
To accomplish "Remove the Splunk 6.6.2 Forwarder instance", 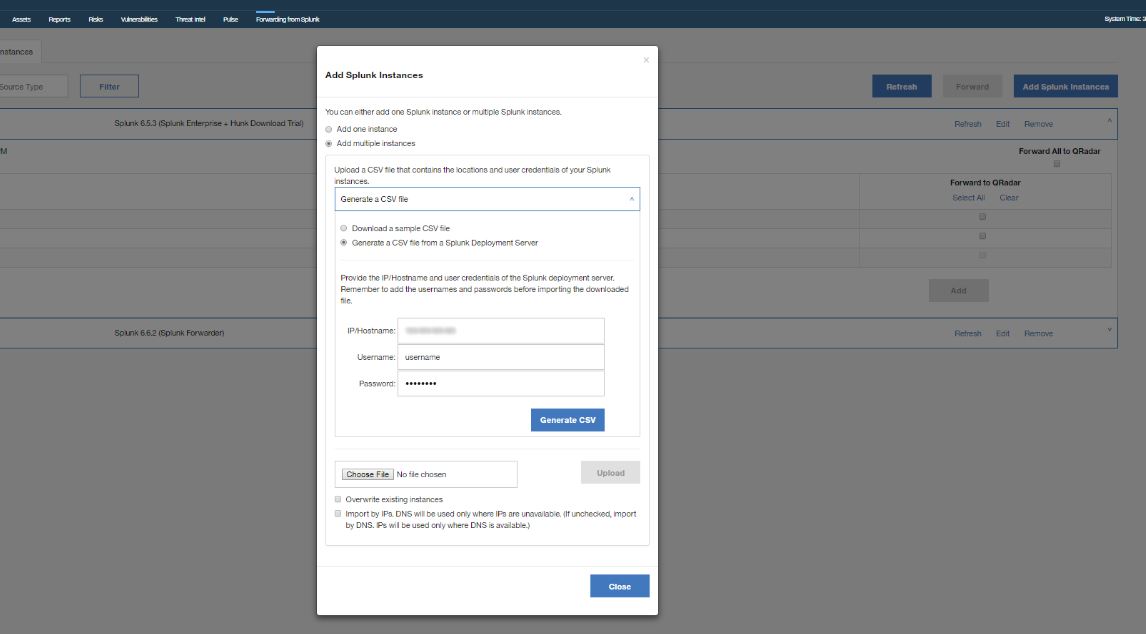I will (1039, 332).
